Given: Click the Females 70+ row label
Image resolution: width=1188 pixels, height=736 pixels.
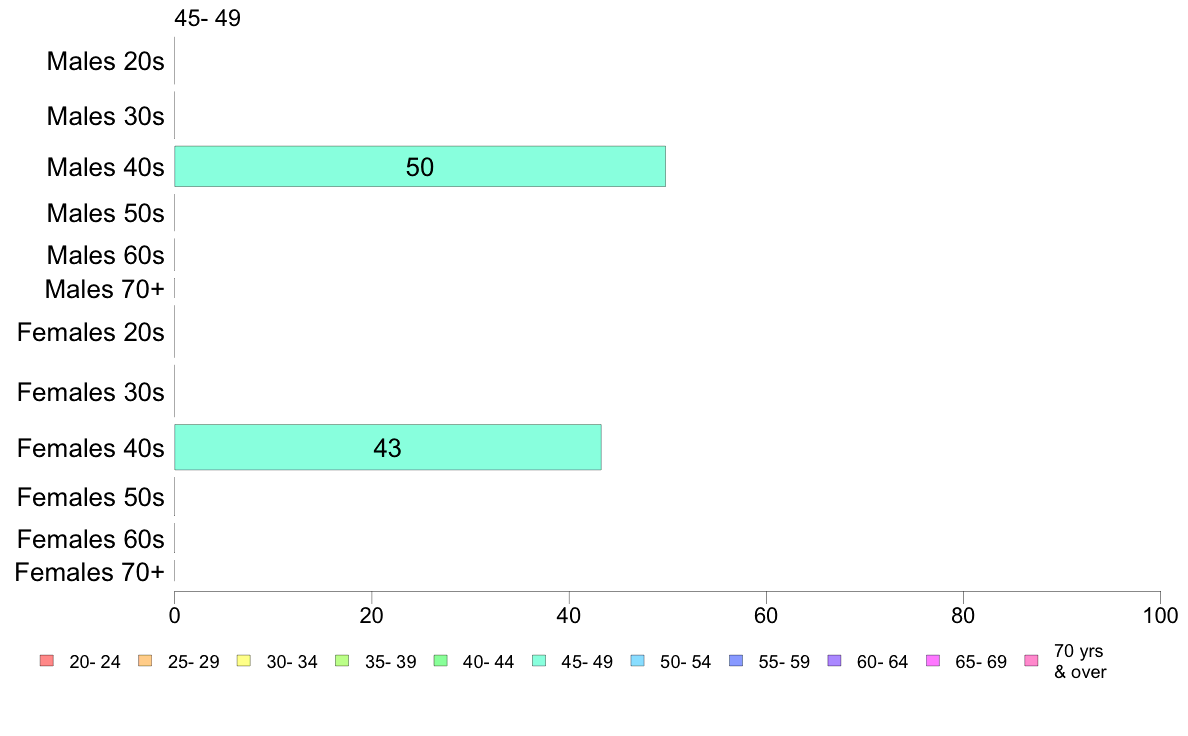Looking at the screenshot, I should (89, 572).
